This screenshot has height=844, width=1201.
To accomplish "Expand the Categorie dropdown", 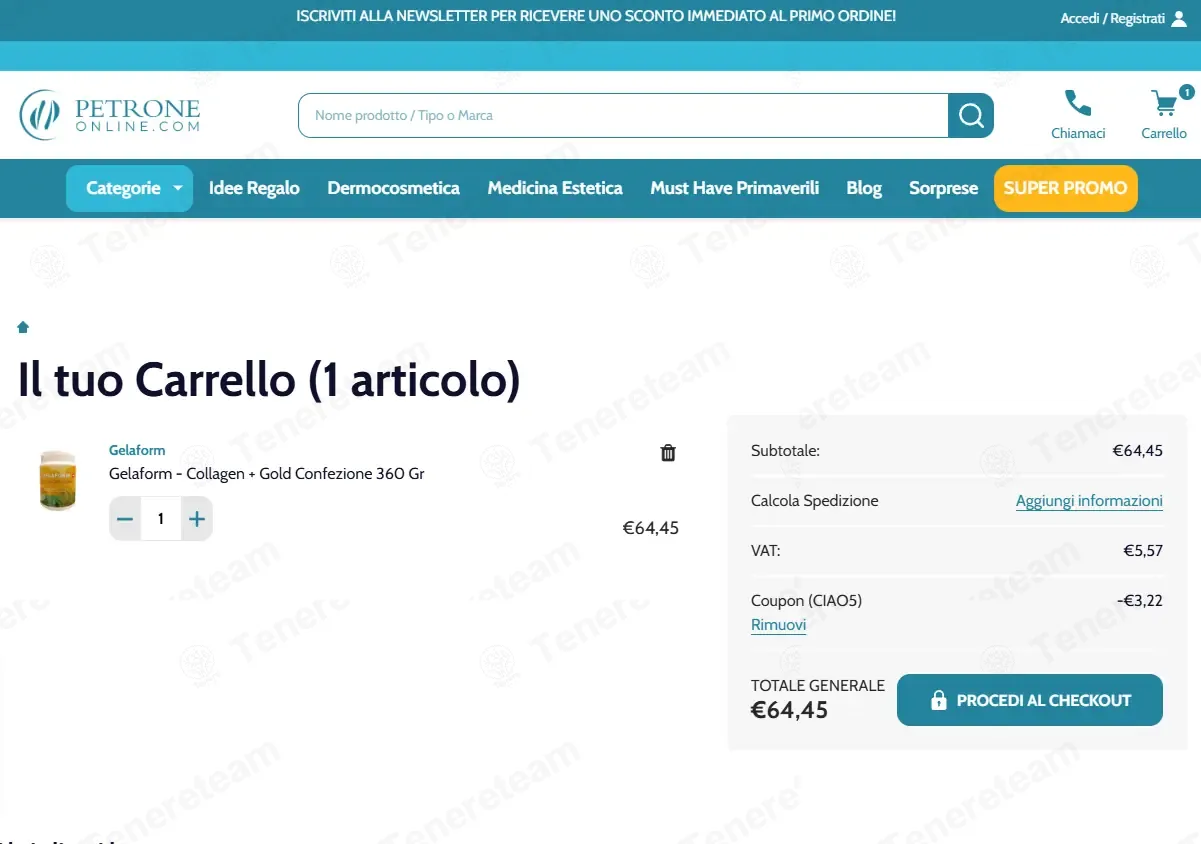I will [129, 188].
